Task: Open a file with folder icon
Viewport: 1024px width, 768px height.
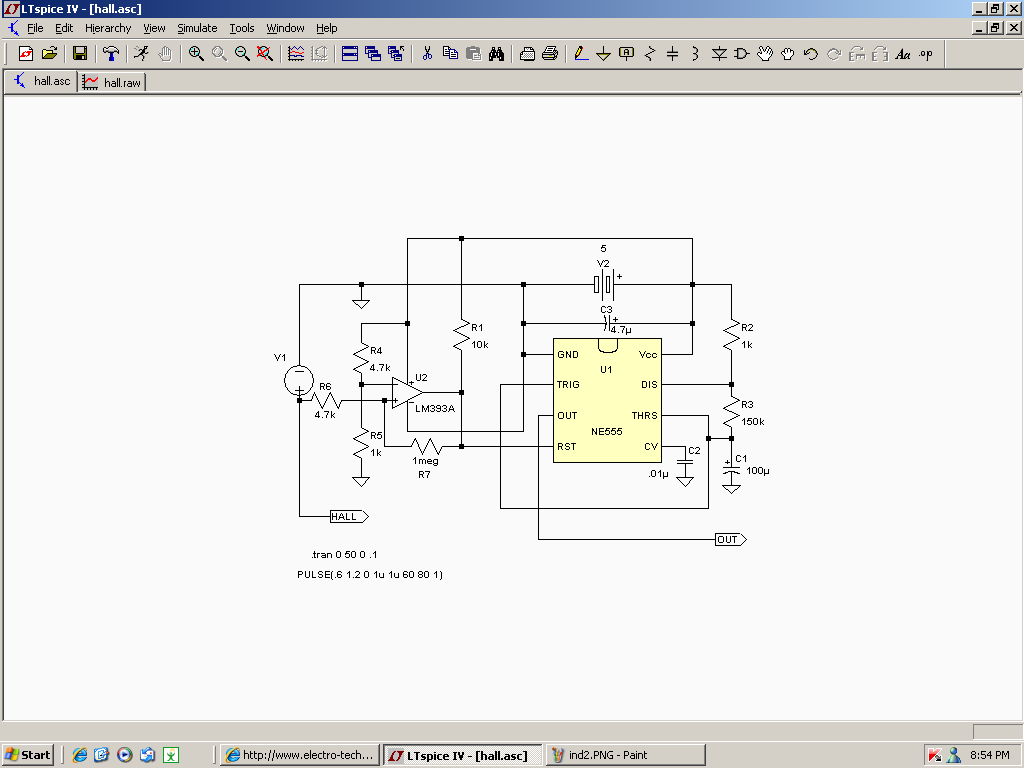Action: pyautogui.click(x=50, y=54)
